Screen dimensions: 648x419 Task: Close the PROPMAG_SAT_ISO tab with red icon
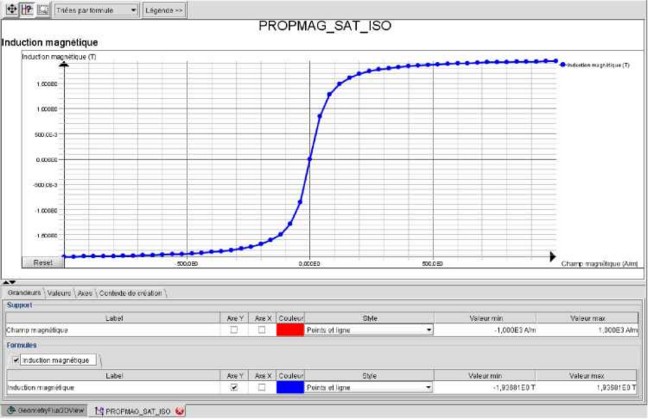(179, 411)
